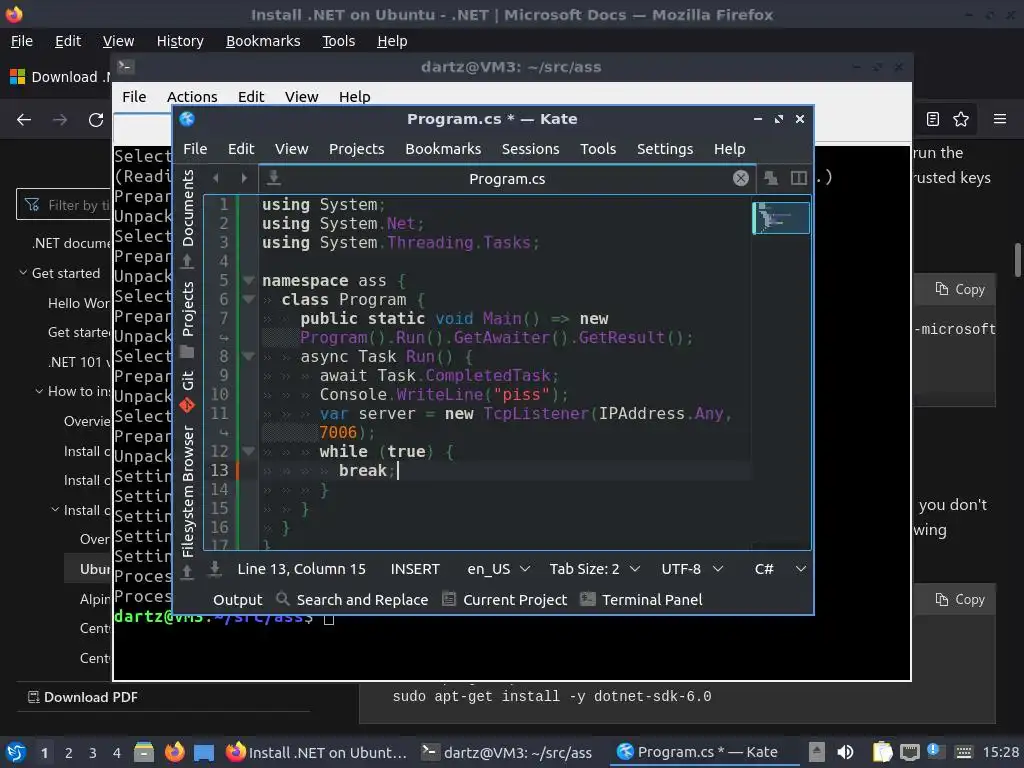Image resolution: width=1024 pixels, height=768 pixels.
Task: Open the Tab Size dropdown in status bar
Action: tap(594, 569)
